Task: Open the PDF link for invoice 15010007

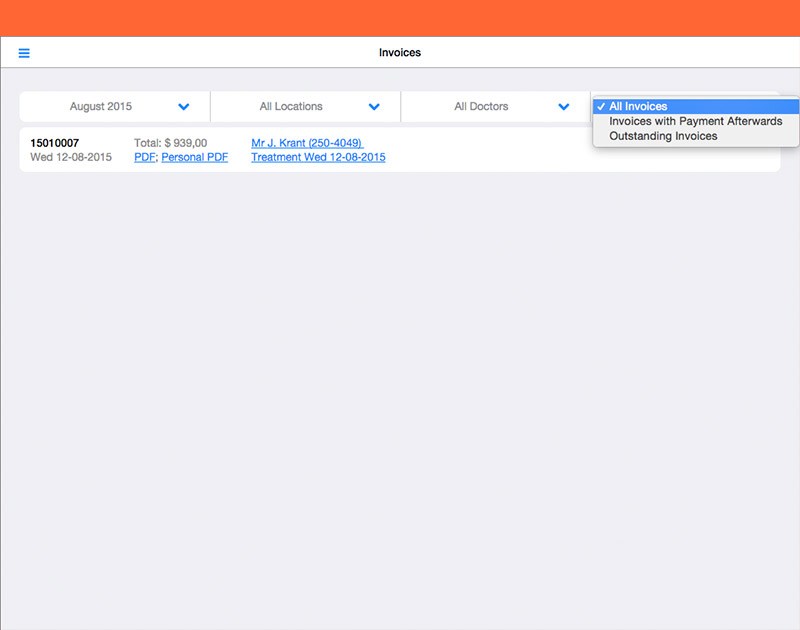Action: pos(144,157)
